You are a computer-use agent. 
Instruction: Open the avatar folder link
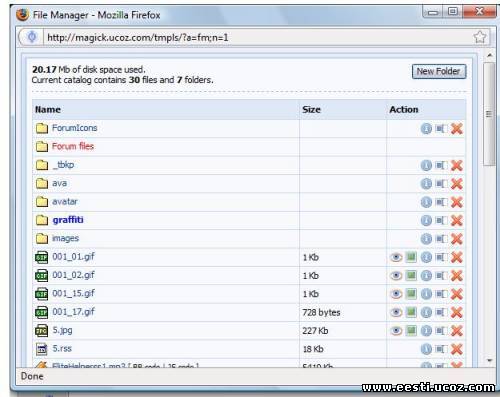[x=65, y=202]
